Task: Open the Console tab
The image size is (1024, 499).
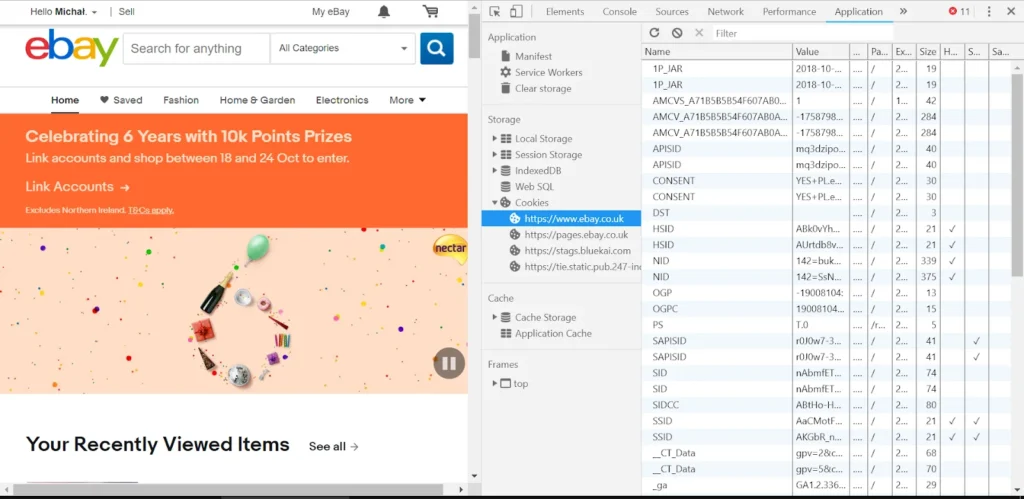Action: [619, 12]
